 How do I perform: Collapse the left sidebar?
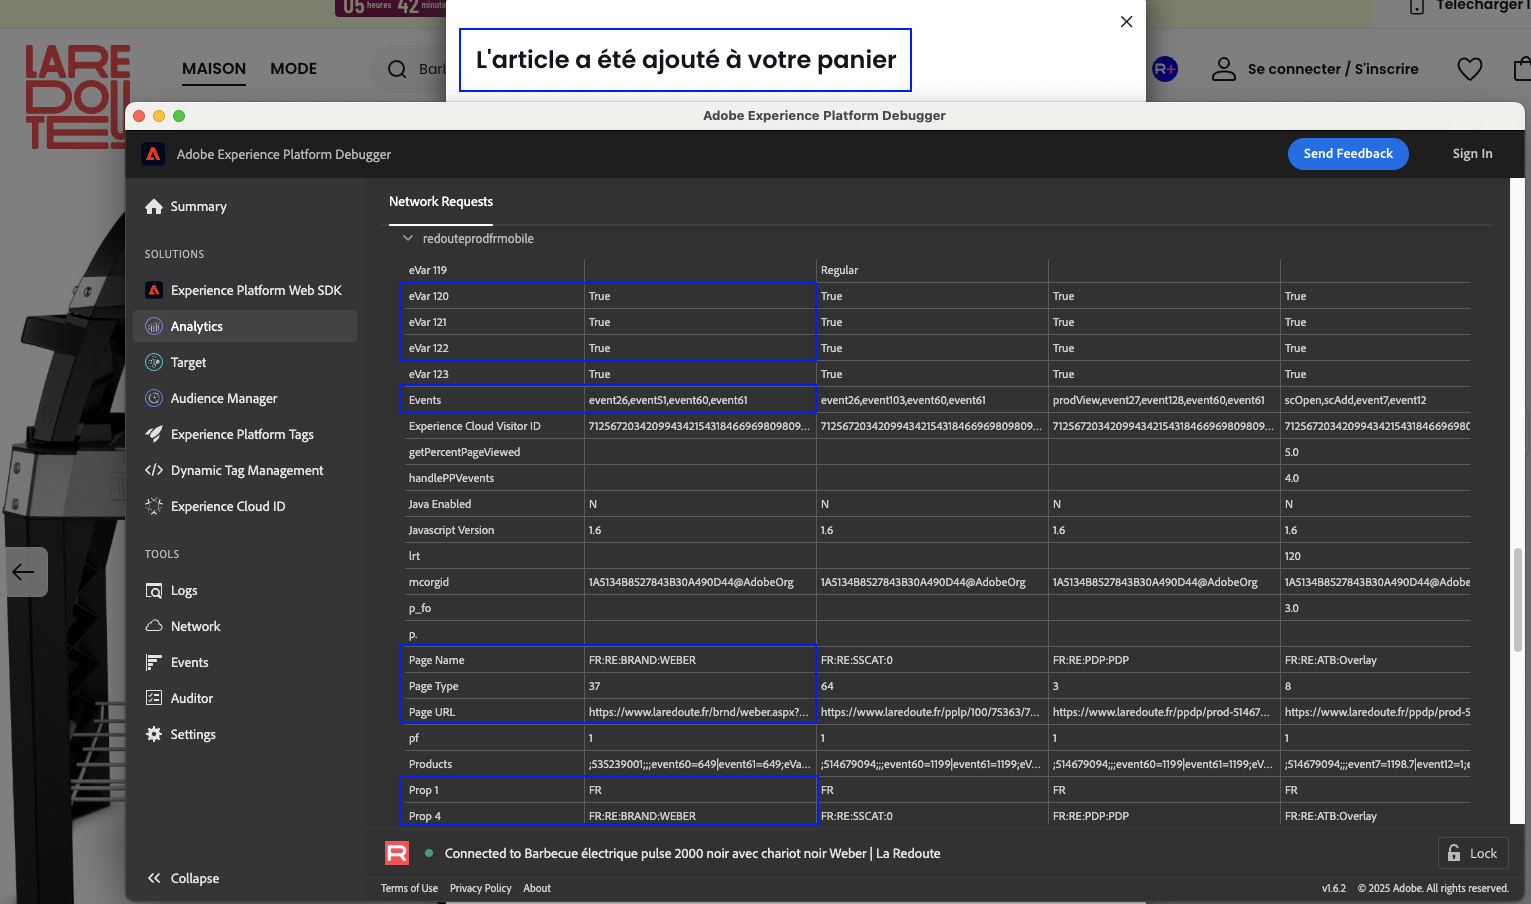[x=183, y=878]
